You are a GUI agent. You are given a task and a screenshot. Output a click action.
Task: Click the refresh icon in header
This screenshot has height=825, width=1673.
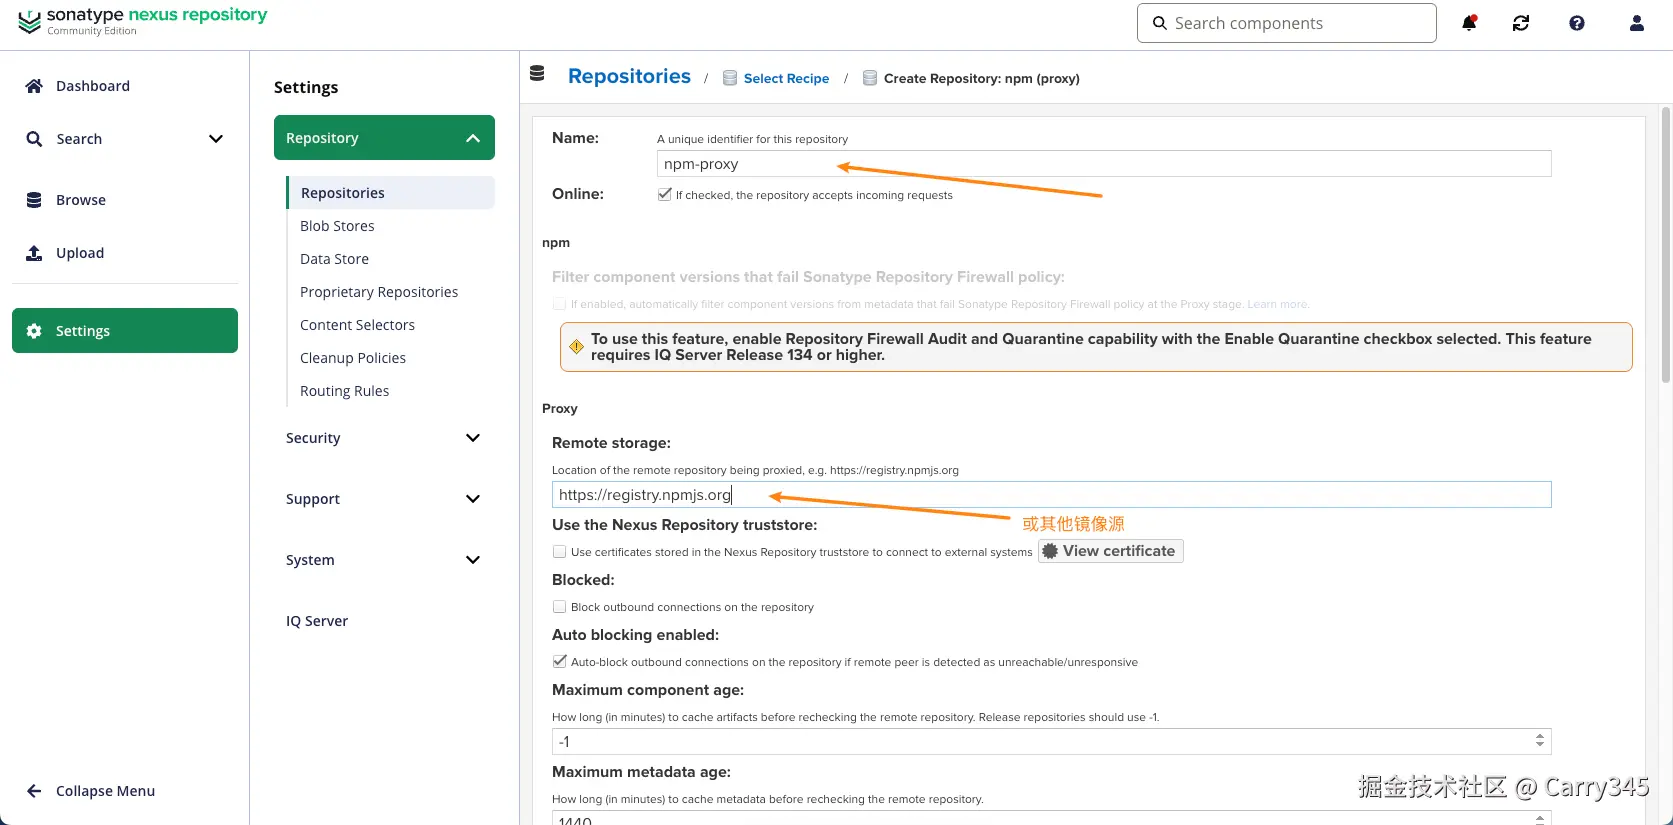coord(1521,23)
